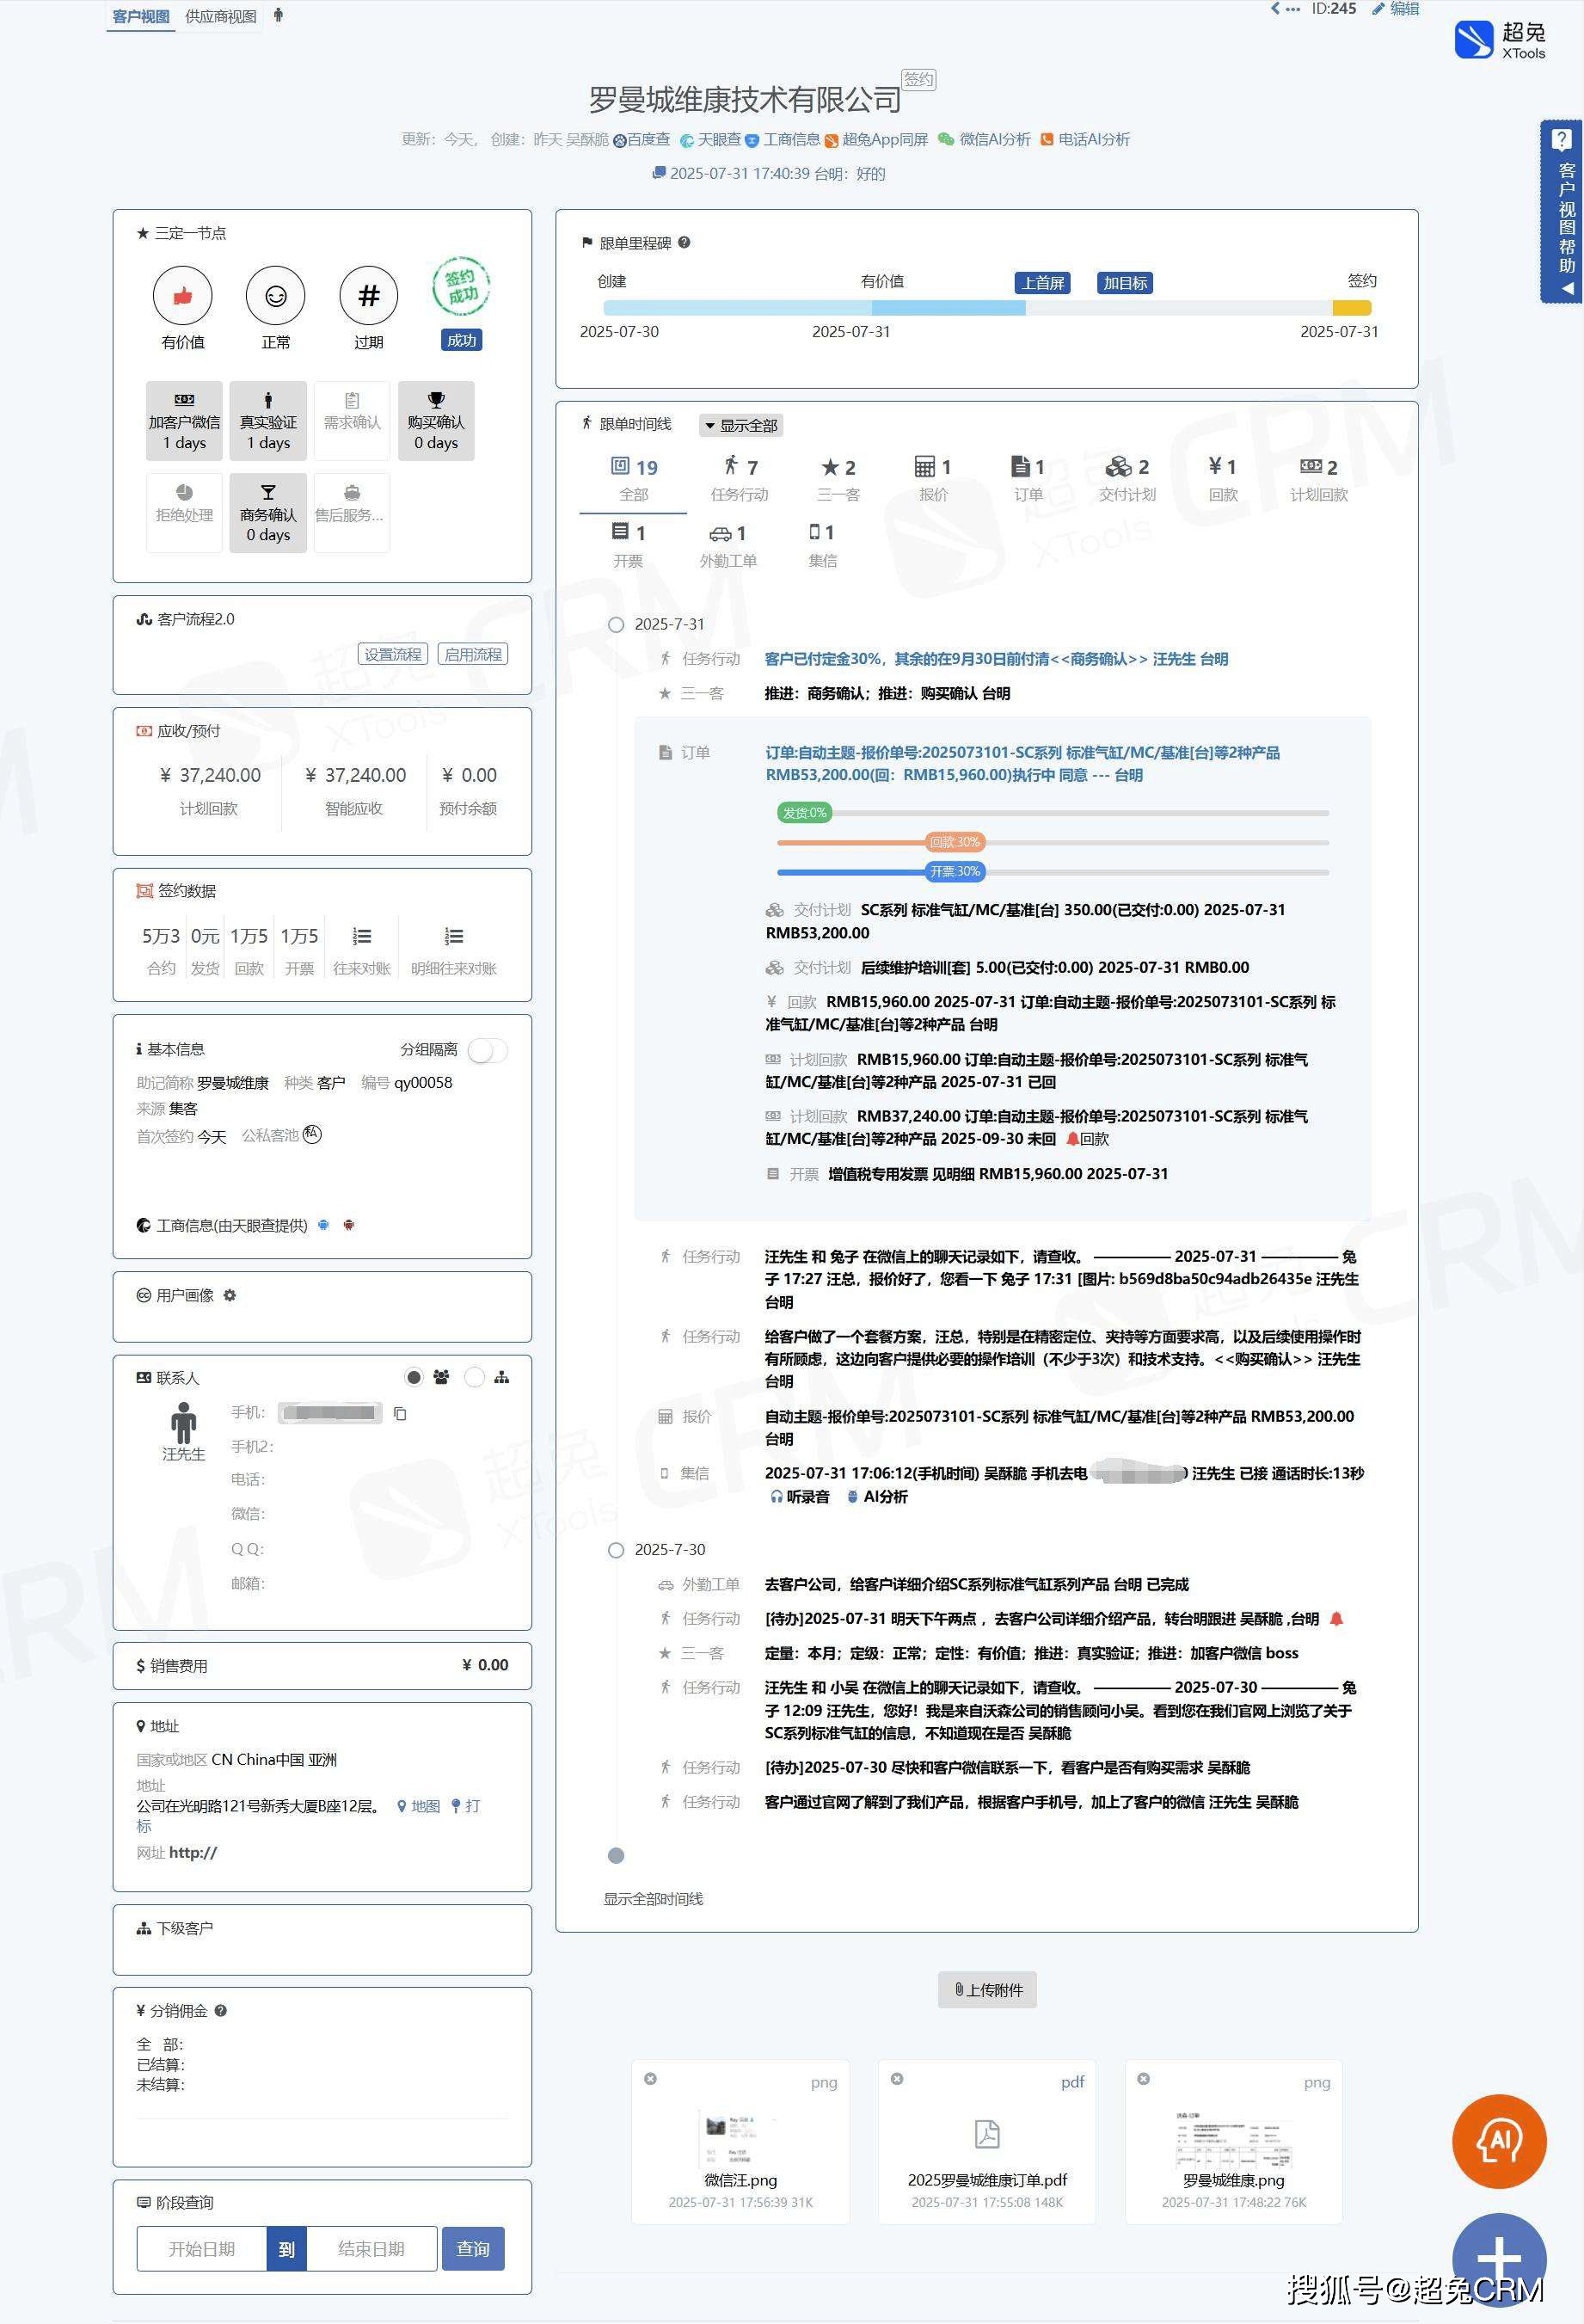Click the 开始日期 input field
This screenshot has height=2324, width=1584.
[x=202, y=2248]
